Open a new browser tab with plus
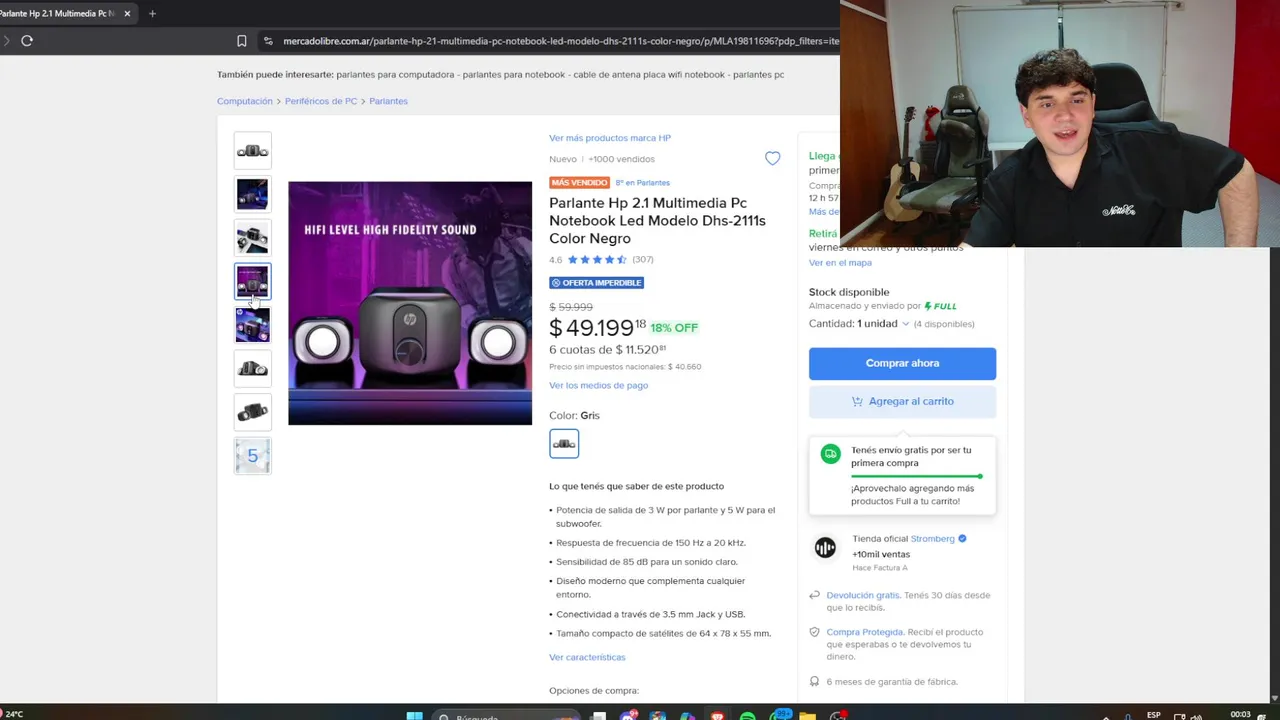The height and width of the screenshot is (720, 1280). point(152,14)
